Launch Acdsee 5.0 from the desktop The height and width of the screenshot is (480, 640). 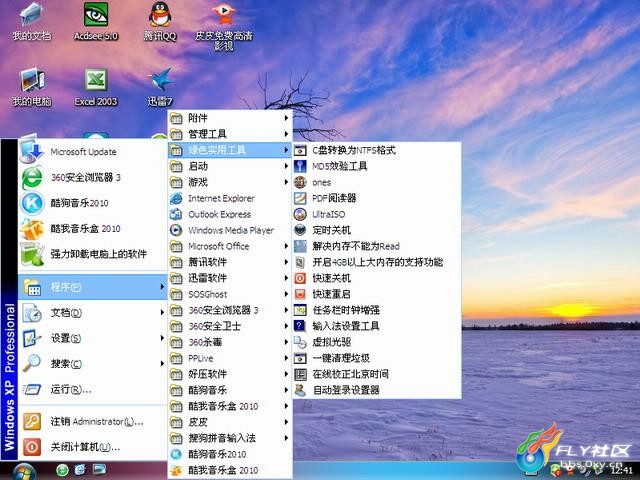[x=96, y=21]
